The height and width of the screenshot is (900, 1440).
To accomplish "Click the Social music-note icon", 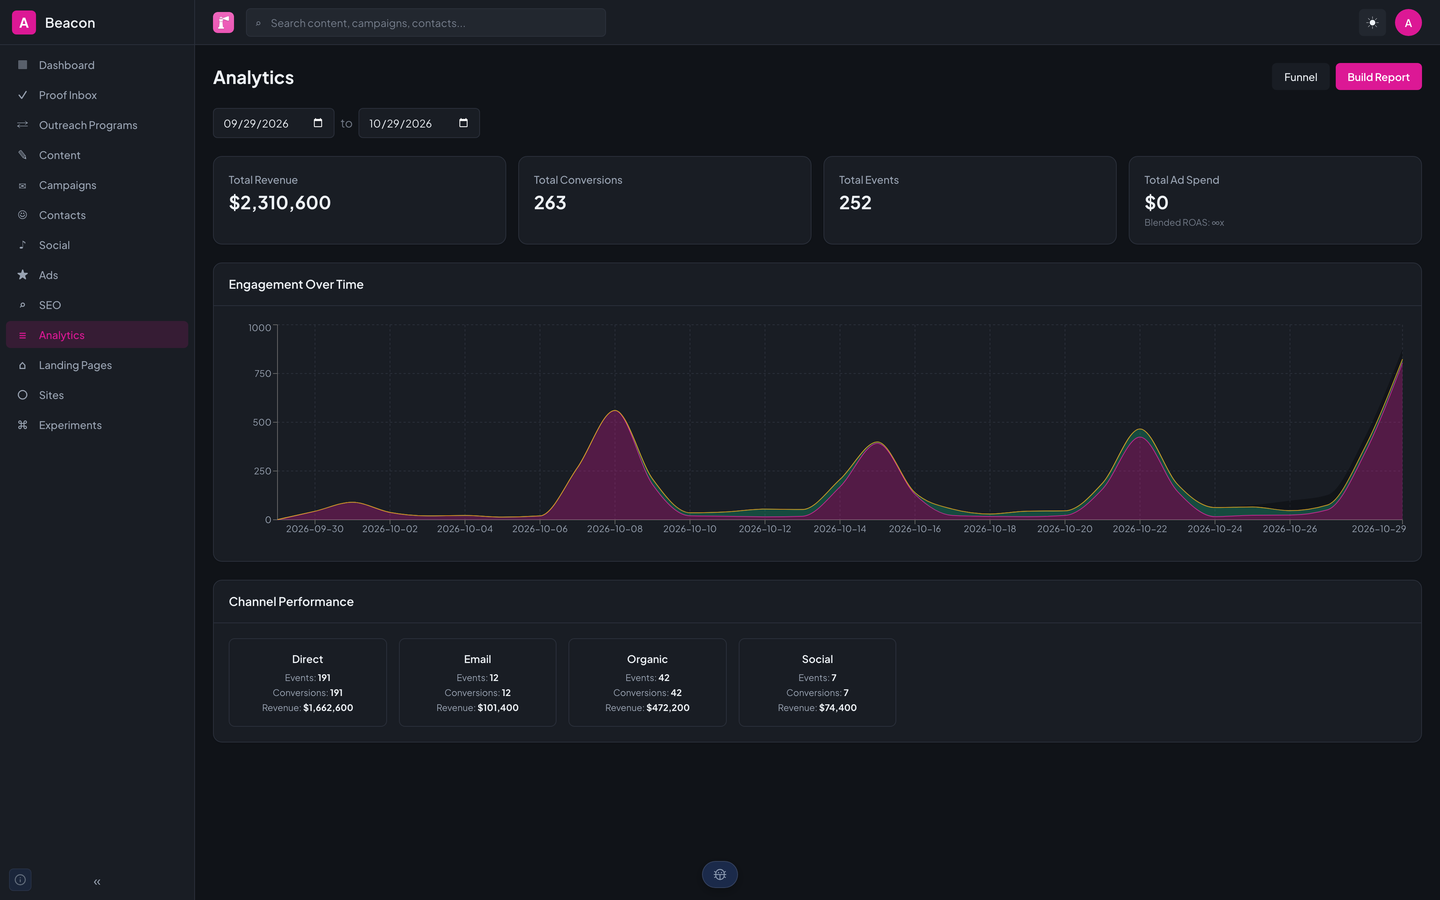I will click(x=22, y=245).
